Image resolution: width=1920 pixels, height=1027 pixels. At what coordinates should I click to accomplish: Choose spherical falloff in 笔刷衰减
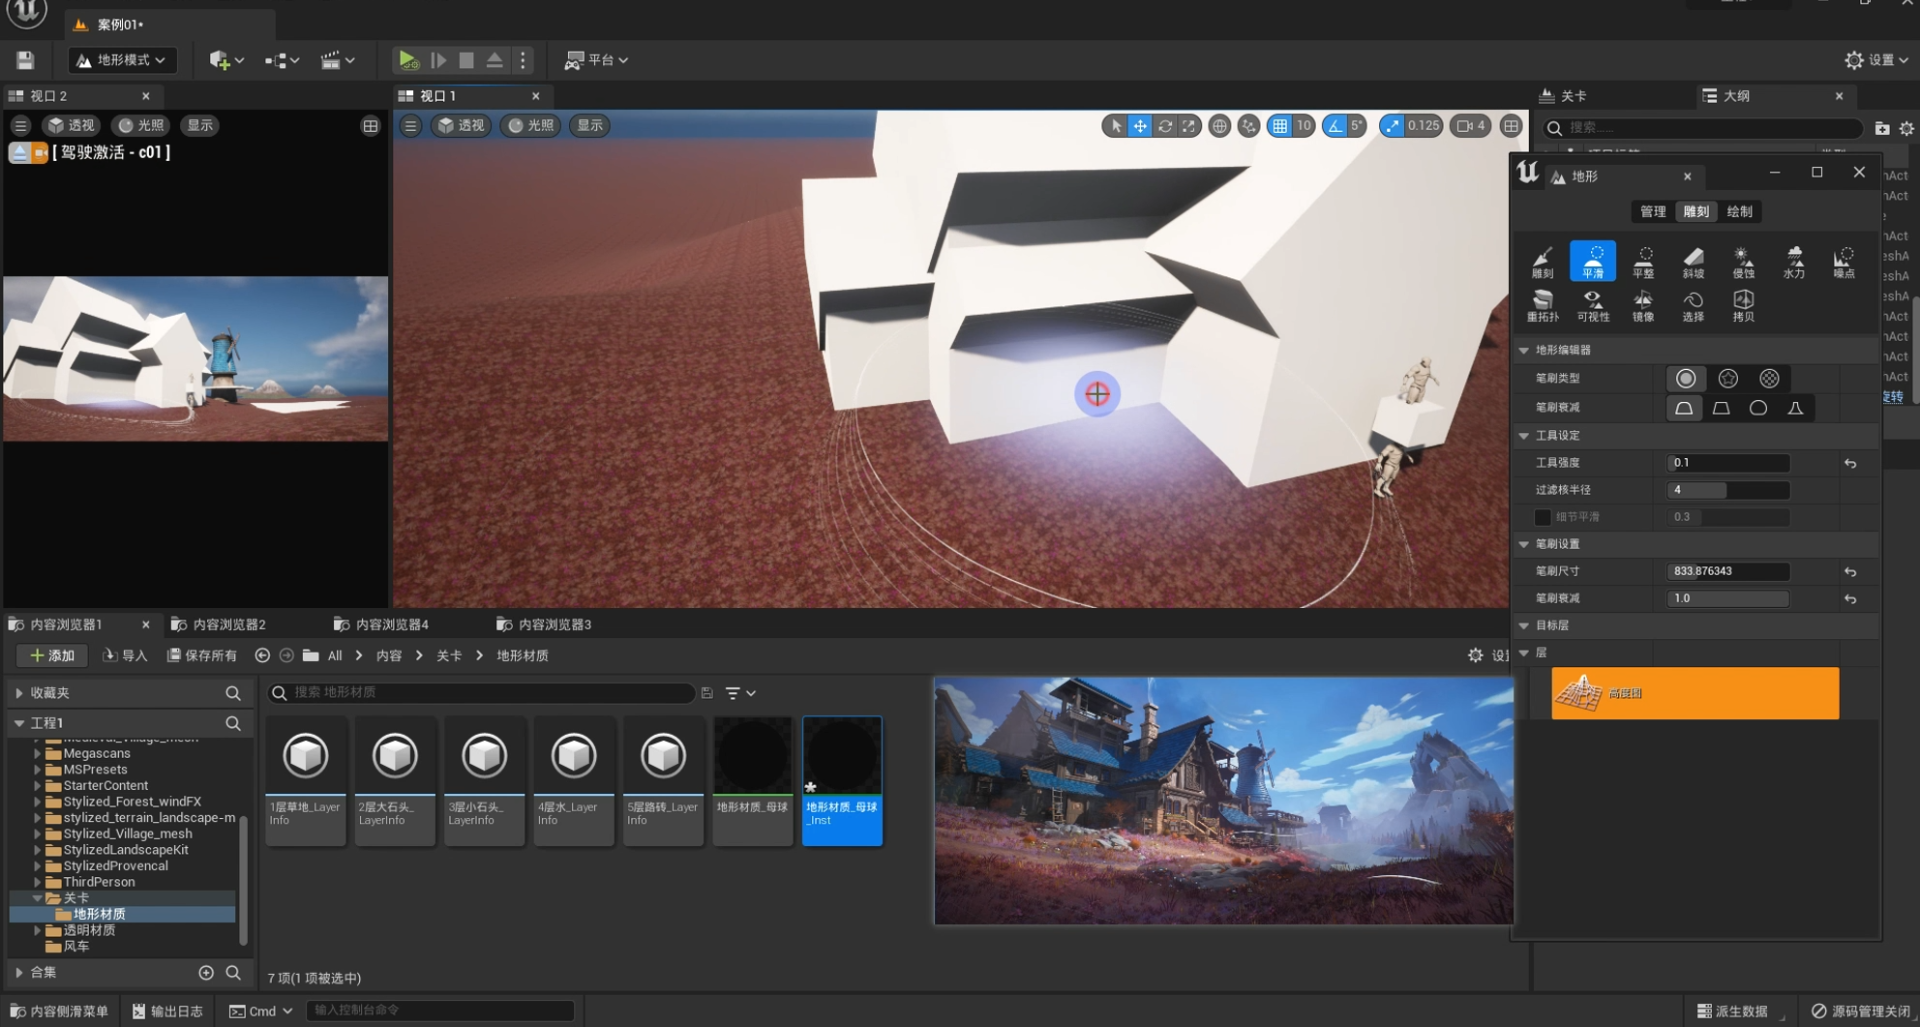[1758, 408]
